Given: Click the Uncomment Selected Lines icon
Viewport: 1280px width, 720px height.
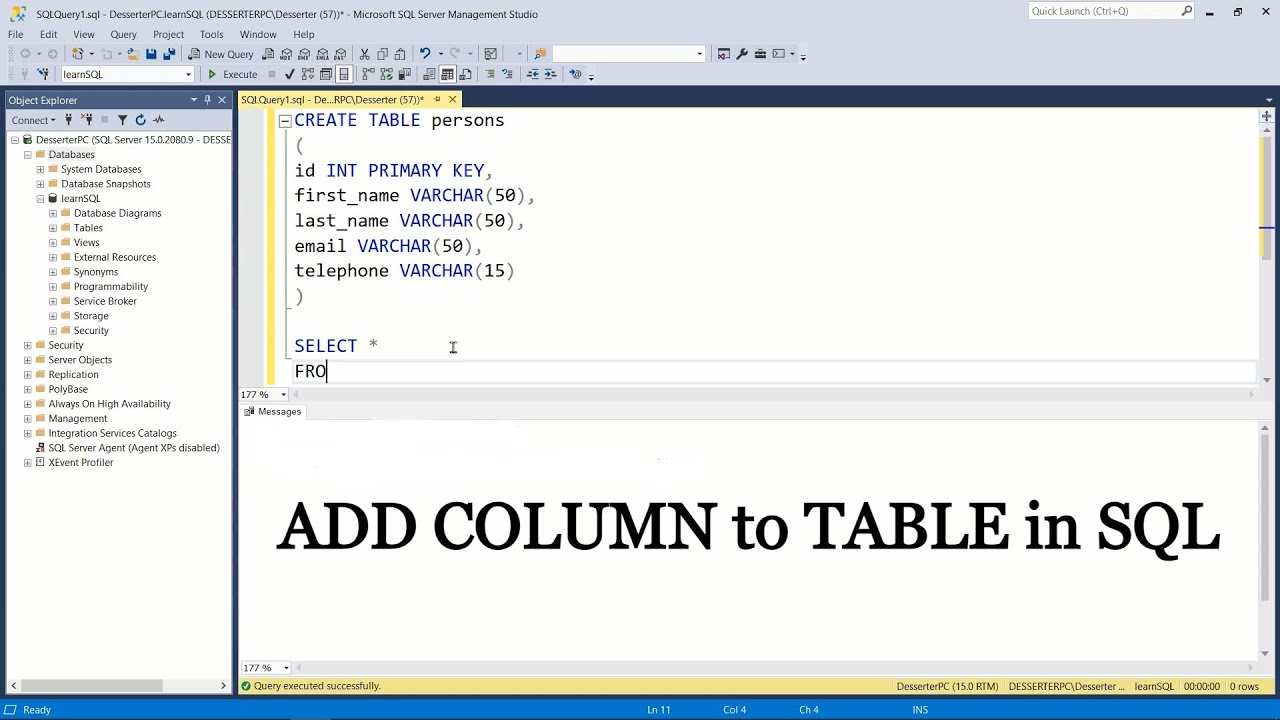Looking at the screenshot, I should coord(507,74).
